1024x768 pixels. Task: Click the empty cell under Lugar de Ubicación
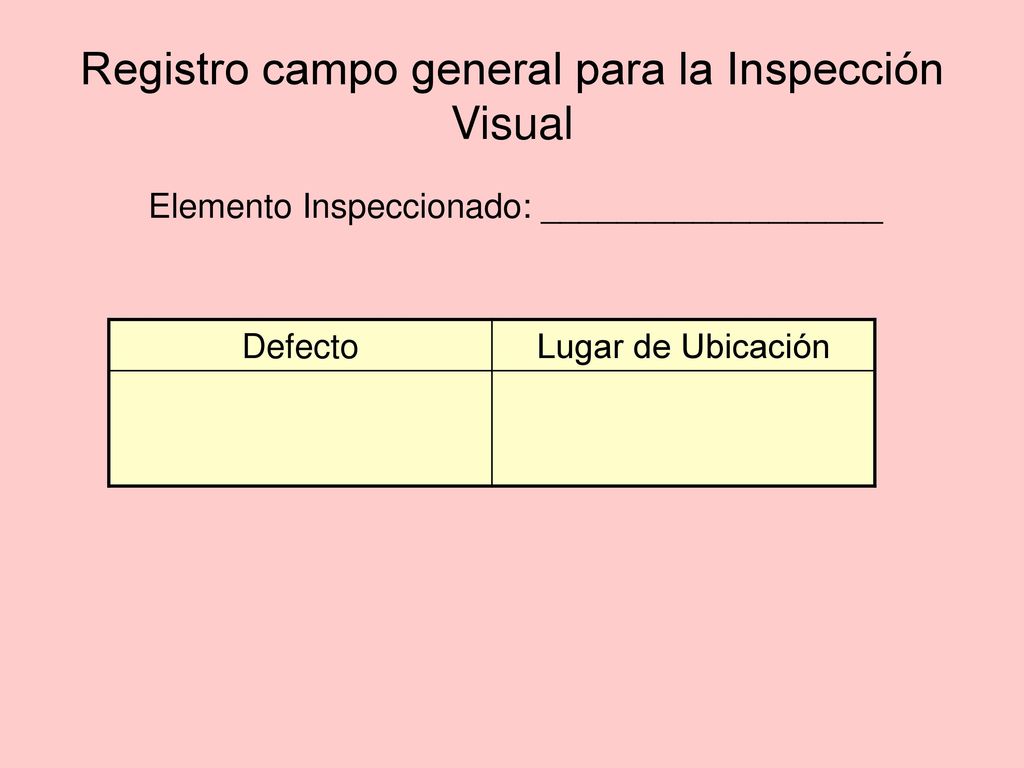click(x=683, y=428)
